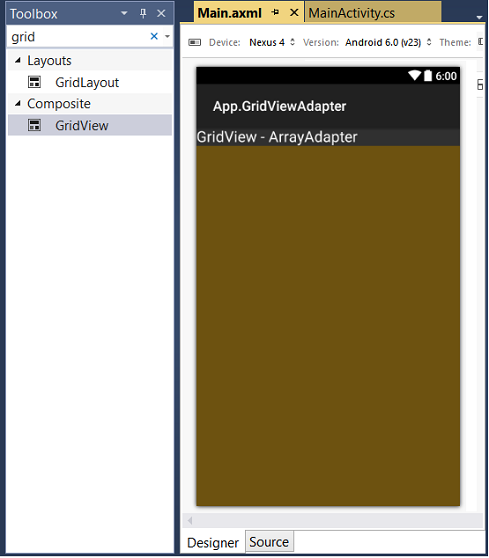This screenshot has width=489, height=558.
Task: Toggle pin on the Main.axml tab
Action: 275,12
